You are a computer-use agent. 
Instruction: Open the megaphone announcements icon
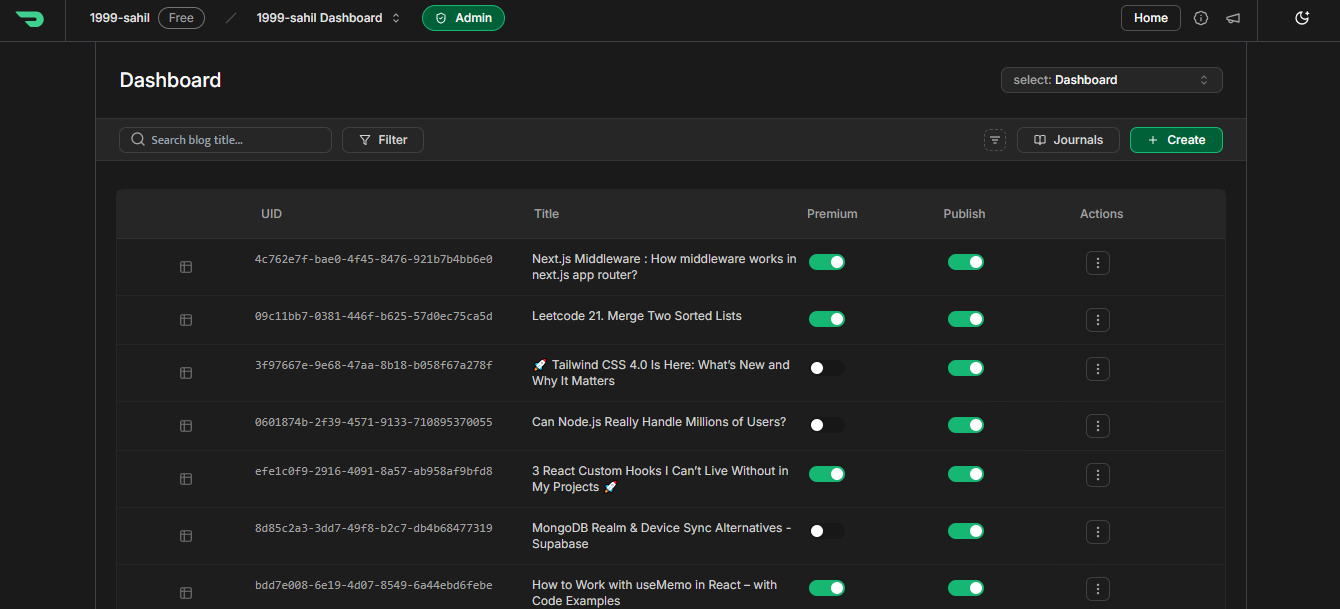pos(1233,18)
